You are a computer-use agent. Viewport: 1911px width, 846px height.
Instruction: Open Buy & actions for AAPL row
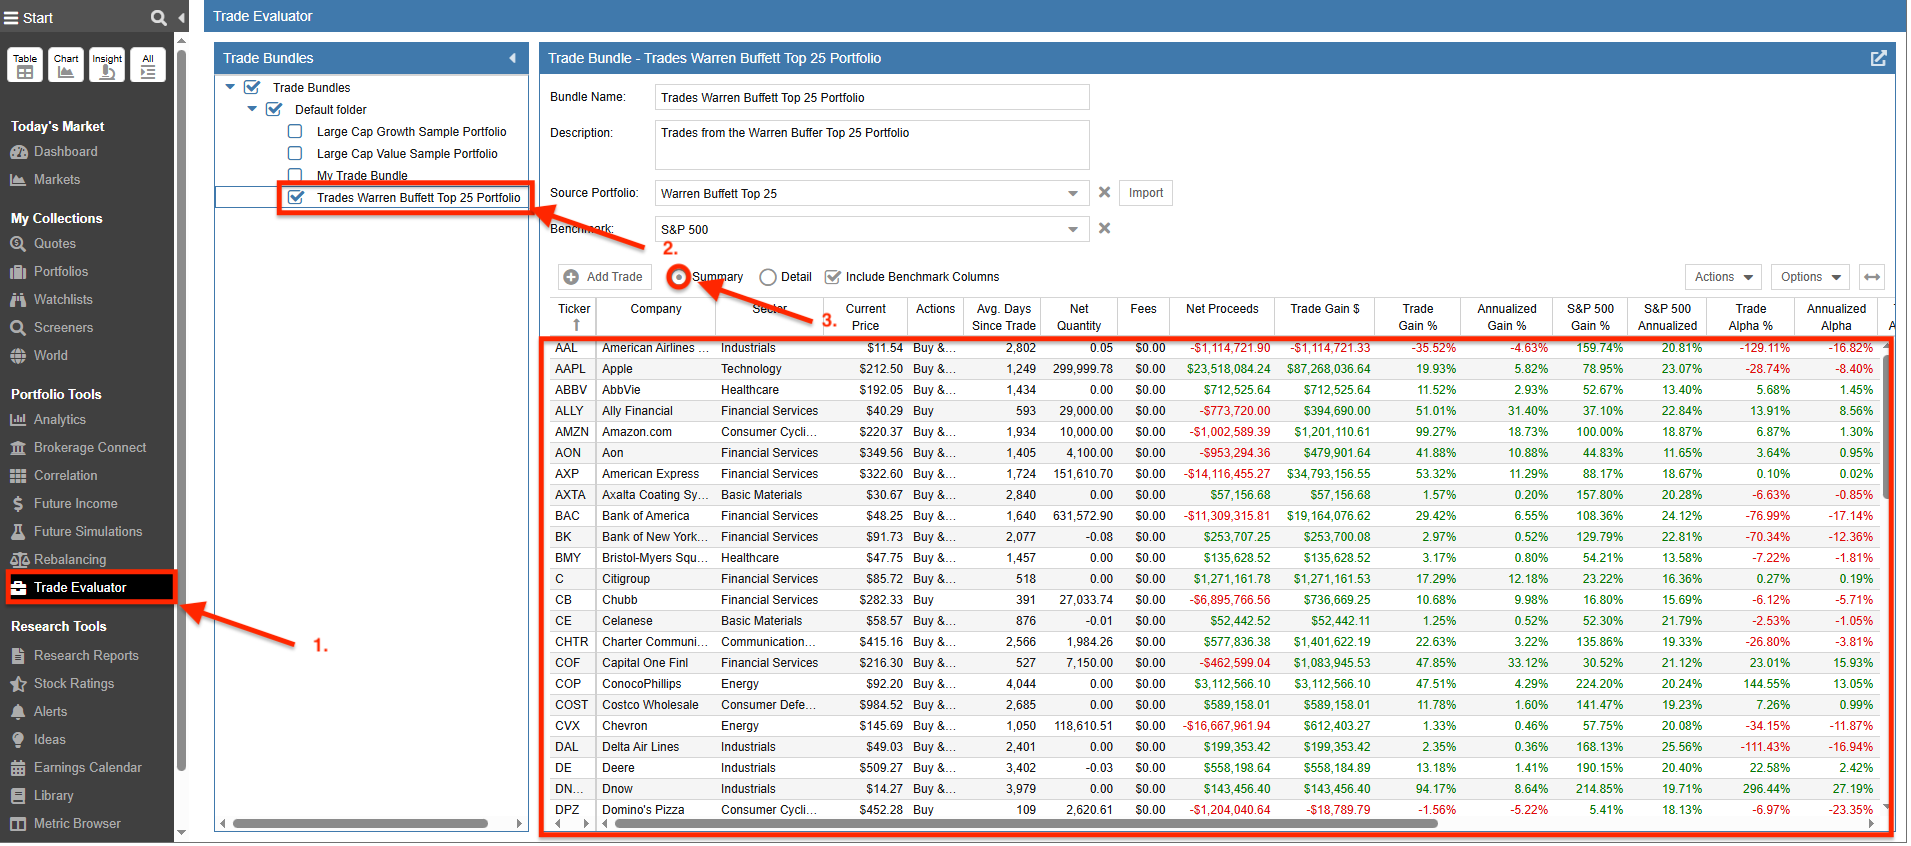934,369
